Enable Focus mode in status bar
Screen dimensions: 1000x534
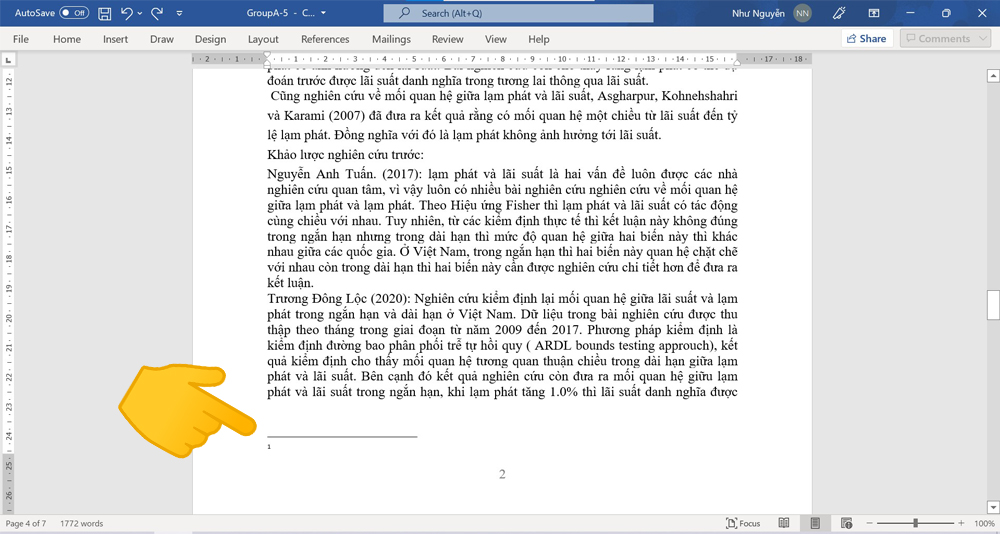tap(743, 523)
